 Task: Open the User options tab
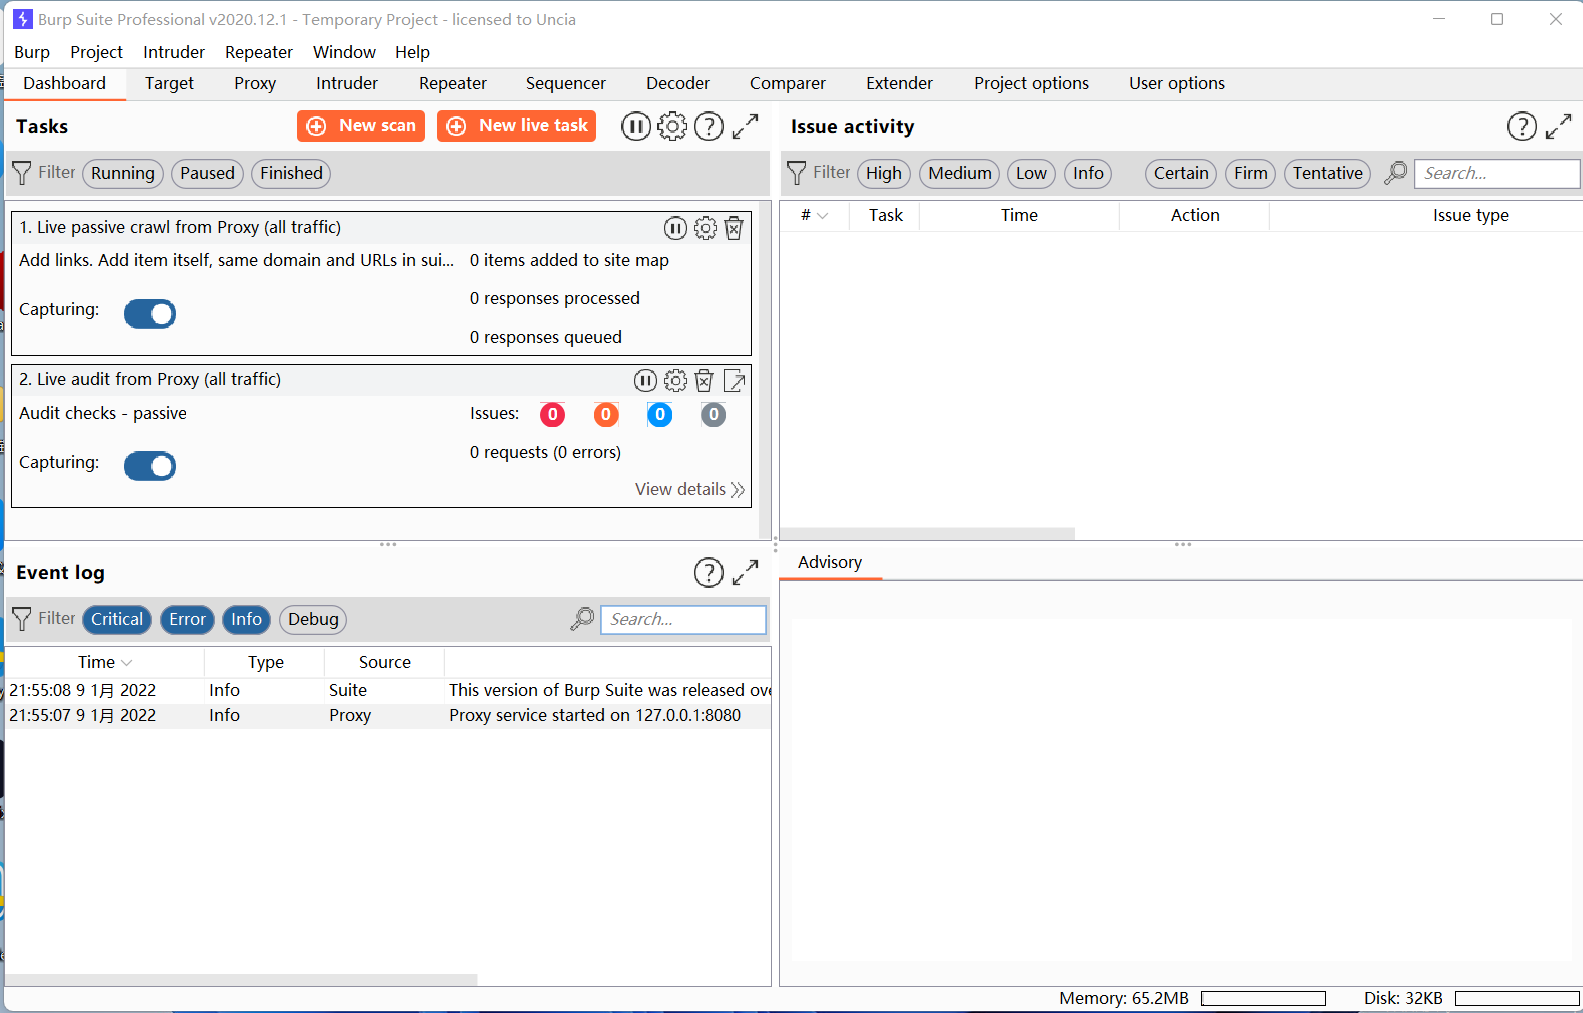click(x=1177, y=84)
